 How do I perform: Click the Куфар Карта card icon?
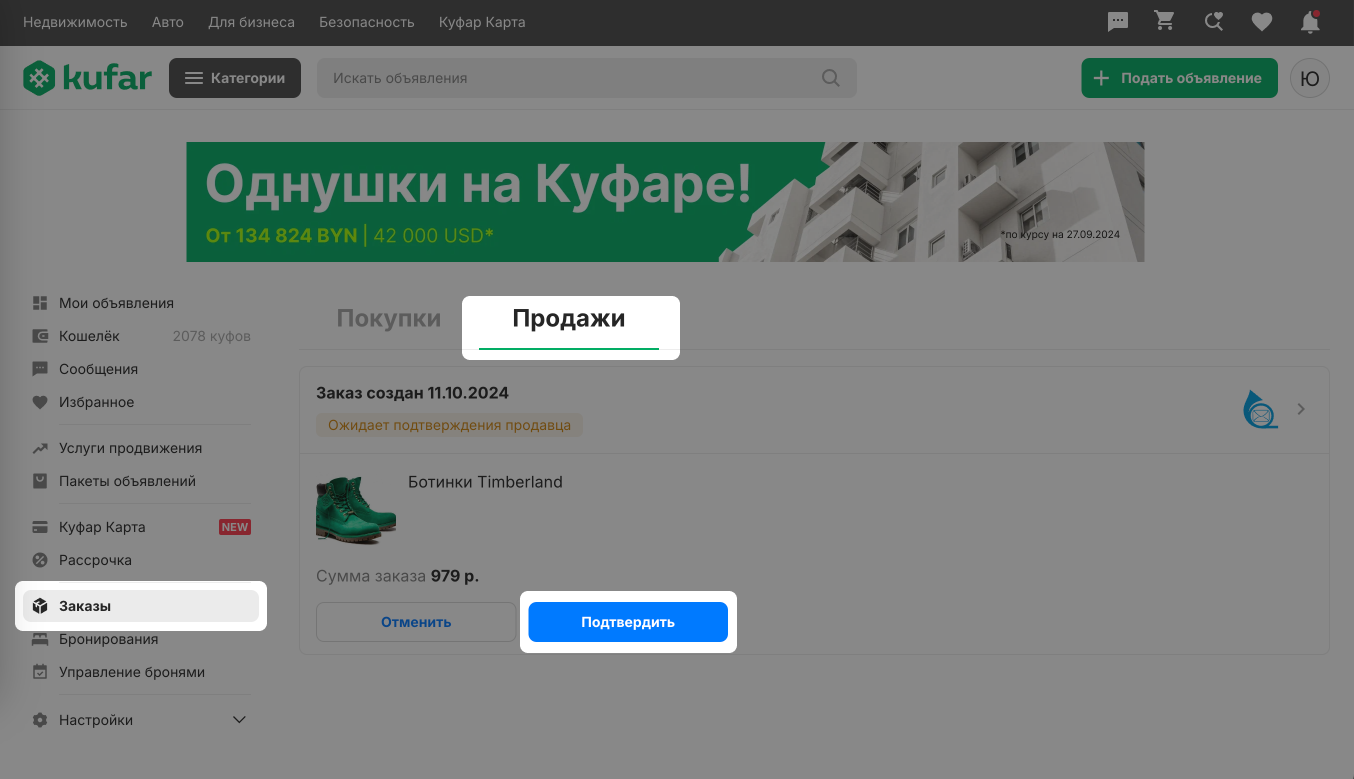(x=40, y=527)
